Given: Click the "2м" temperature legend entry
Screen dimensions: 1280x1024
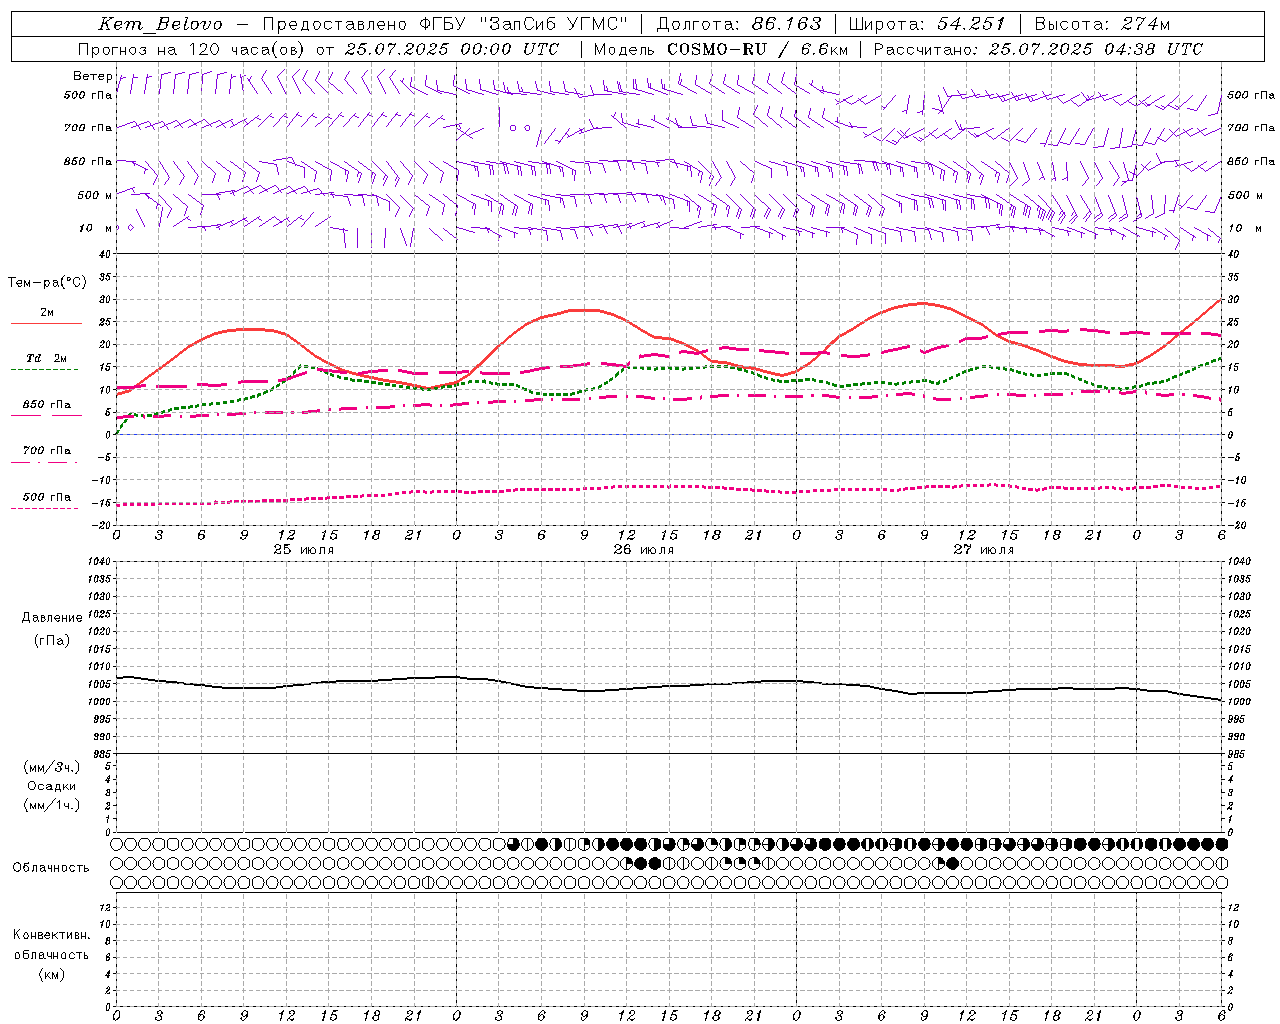Looking at the screenshot, I should coord(47,313).
